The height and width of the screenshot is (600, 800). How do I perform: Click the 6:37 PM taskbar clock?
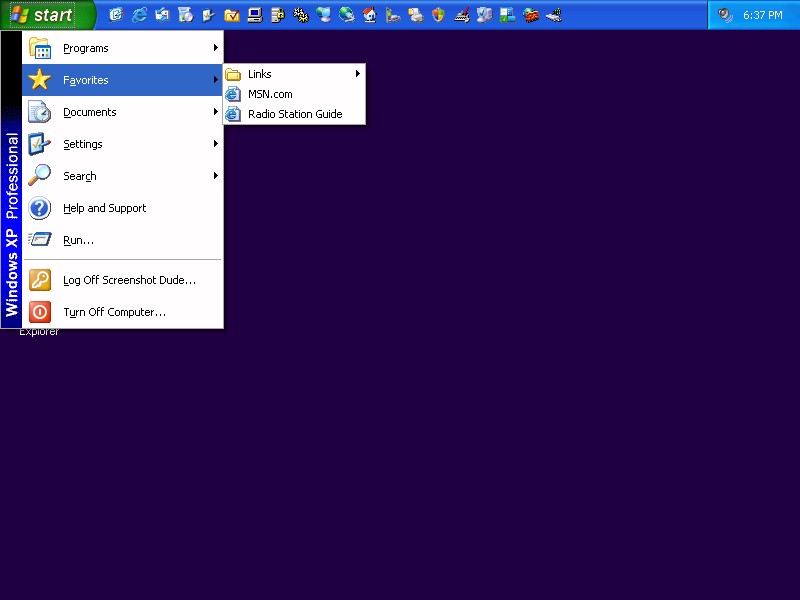(x=763, y=15)
